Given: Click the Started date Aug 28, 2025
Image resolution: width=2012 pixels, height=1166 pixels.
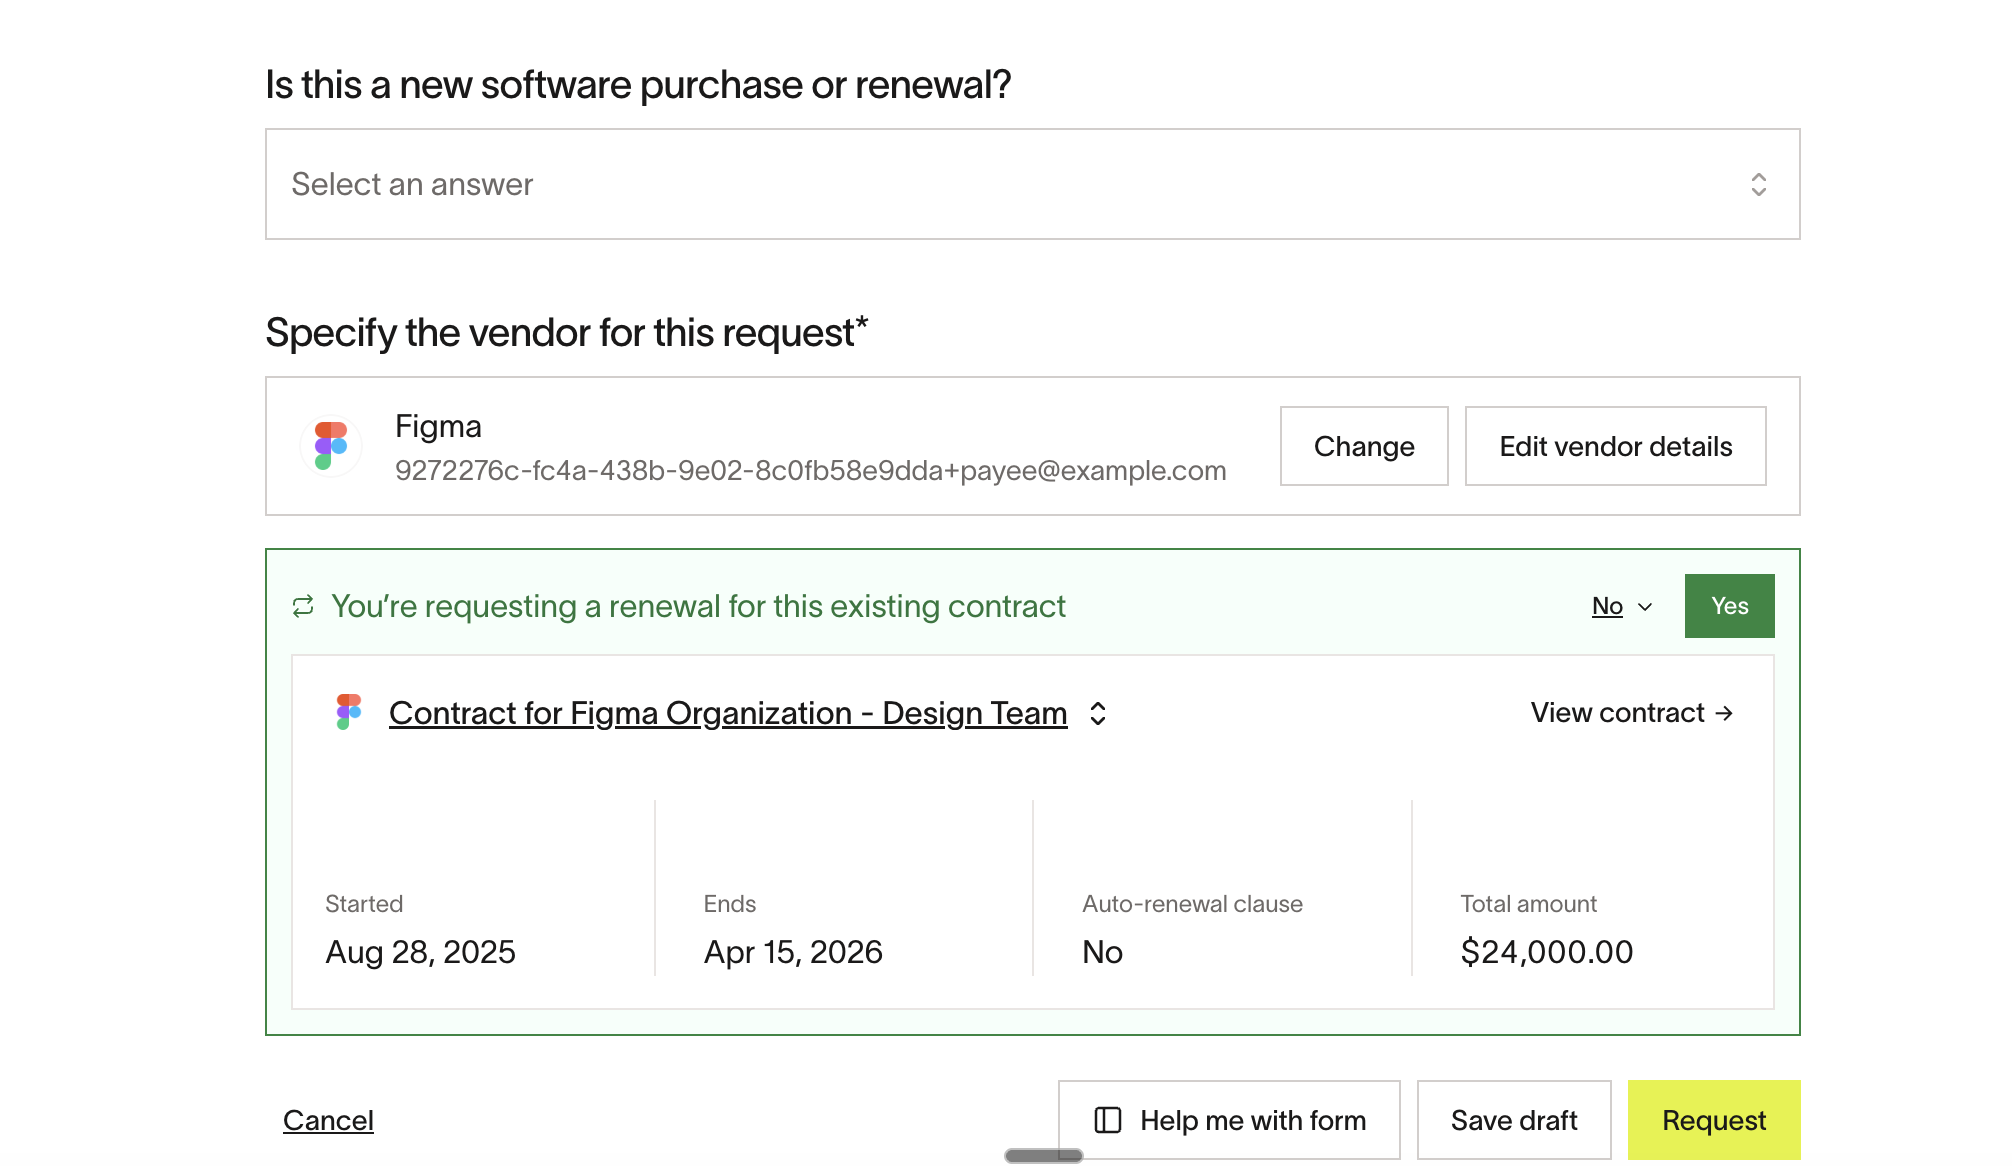Looking at the screenshot, I should coord(420,952).
